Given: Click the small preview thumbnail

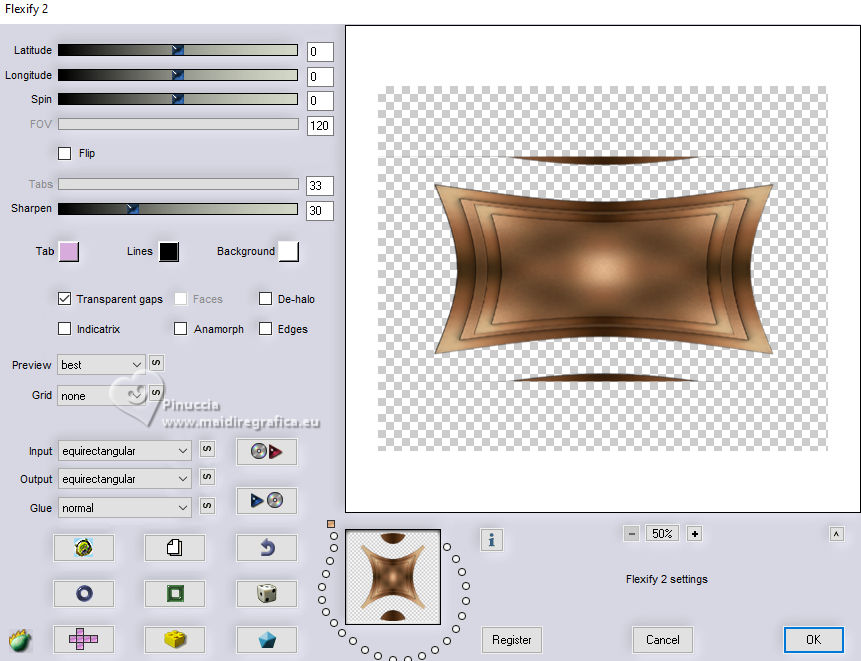Looking at the screenshot, I should tap(393, 577).
